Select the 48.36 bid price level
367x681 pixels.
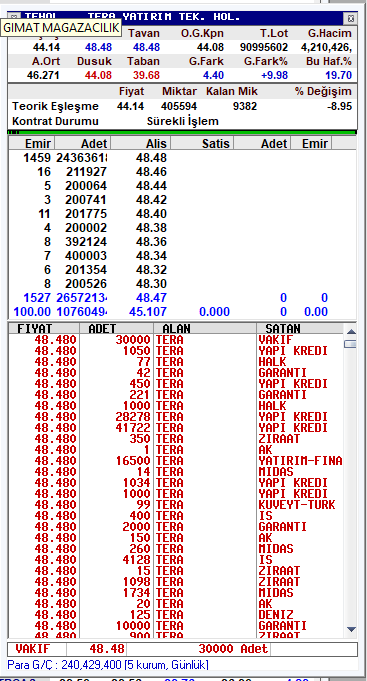click(x=151, y=241)
